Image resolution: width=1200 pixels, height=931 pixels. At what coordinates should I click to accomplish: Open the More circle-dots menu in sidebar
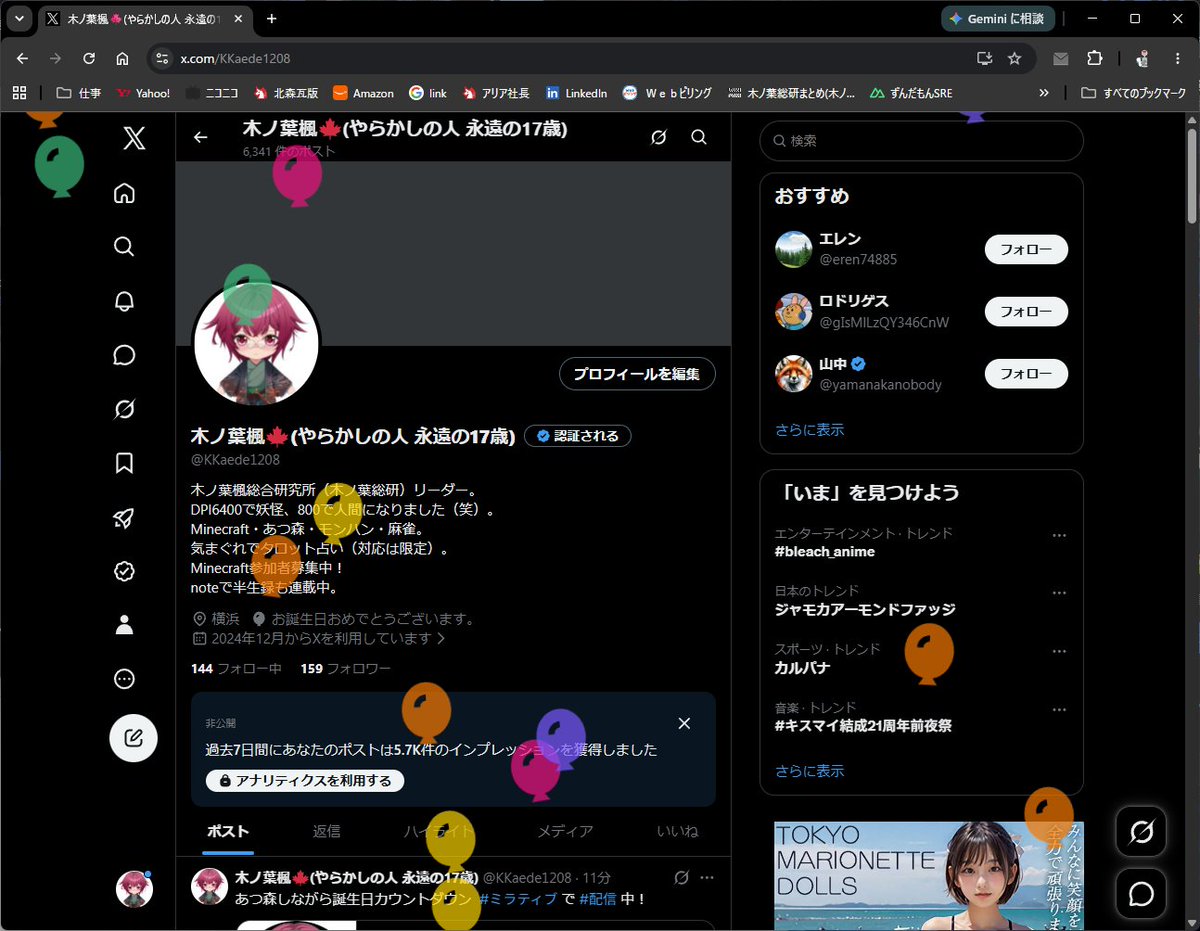124,679
